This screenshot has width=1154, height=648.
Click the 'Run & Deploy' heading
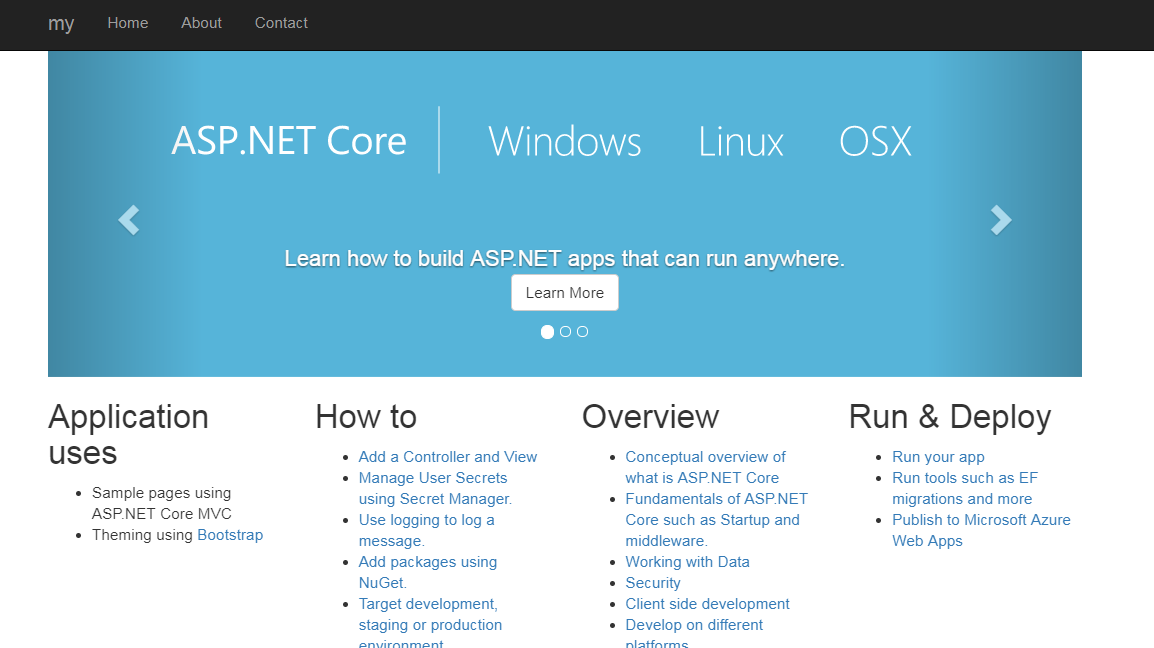point(950,417)
